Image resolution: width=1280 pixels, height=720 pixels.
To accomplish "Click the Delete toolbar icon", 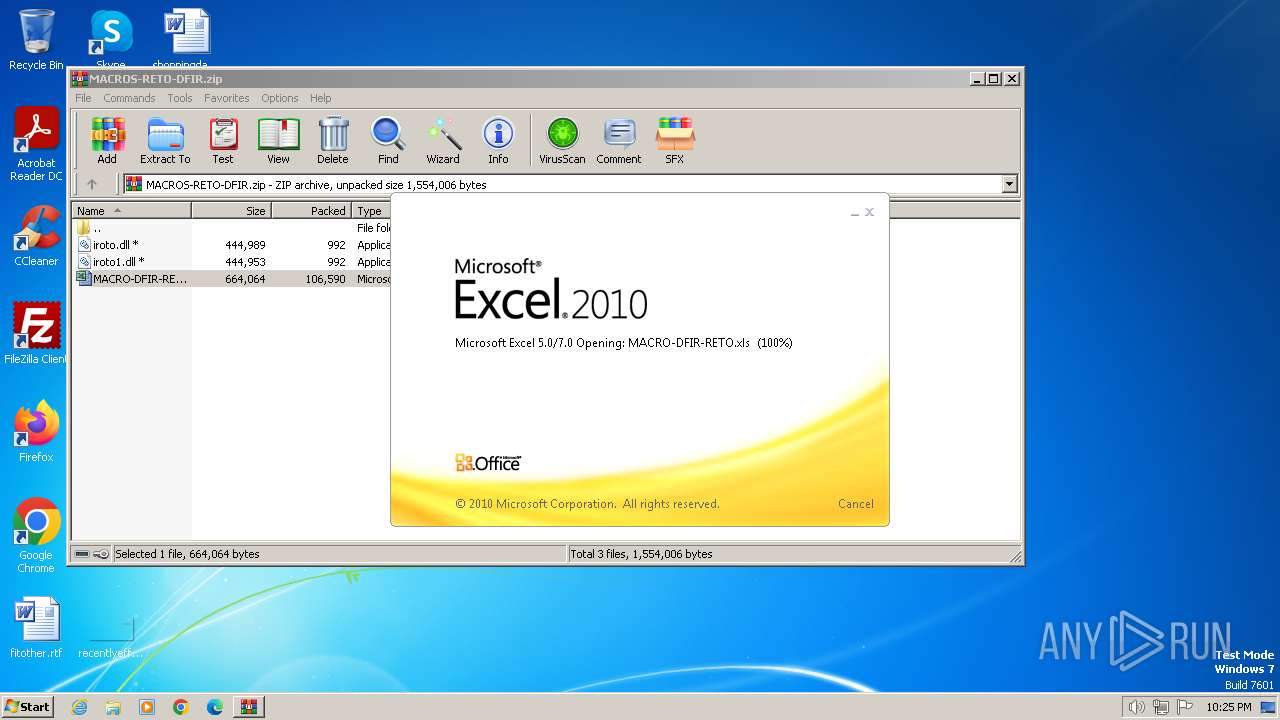I will [333, 140].
